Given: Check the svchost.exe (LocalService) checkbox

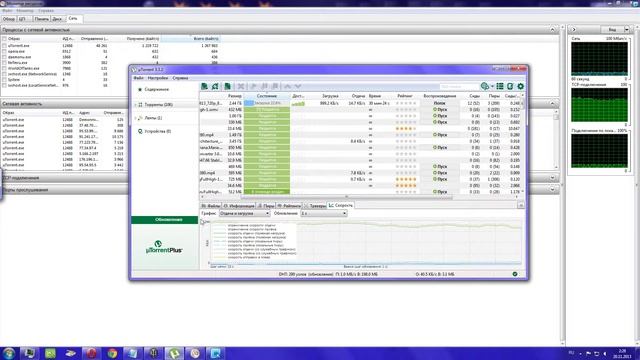Looking at the screenshot, I should click(x=4, y=85).
